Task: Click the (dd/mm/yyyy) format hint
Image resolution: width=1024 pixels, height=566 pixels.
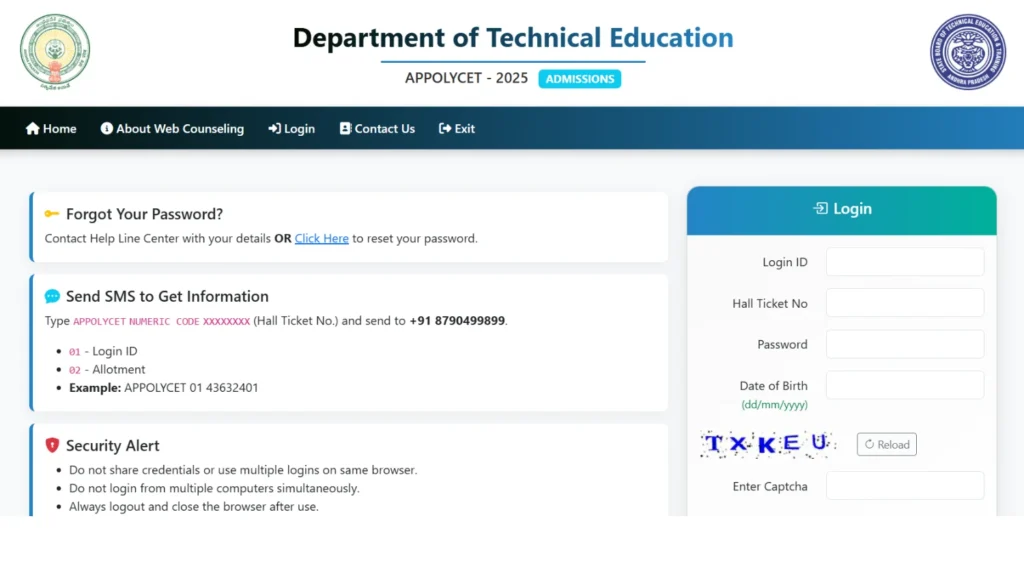Action: pyautogui.click(x=775, y=405)
